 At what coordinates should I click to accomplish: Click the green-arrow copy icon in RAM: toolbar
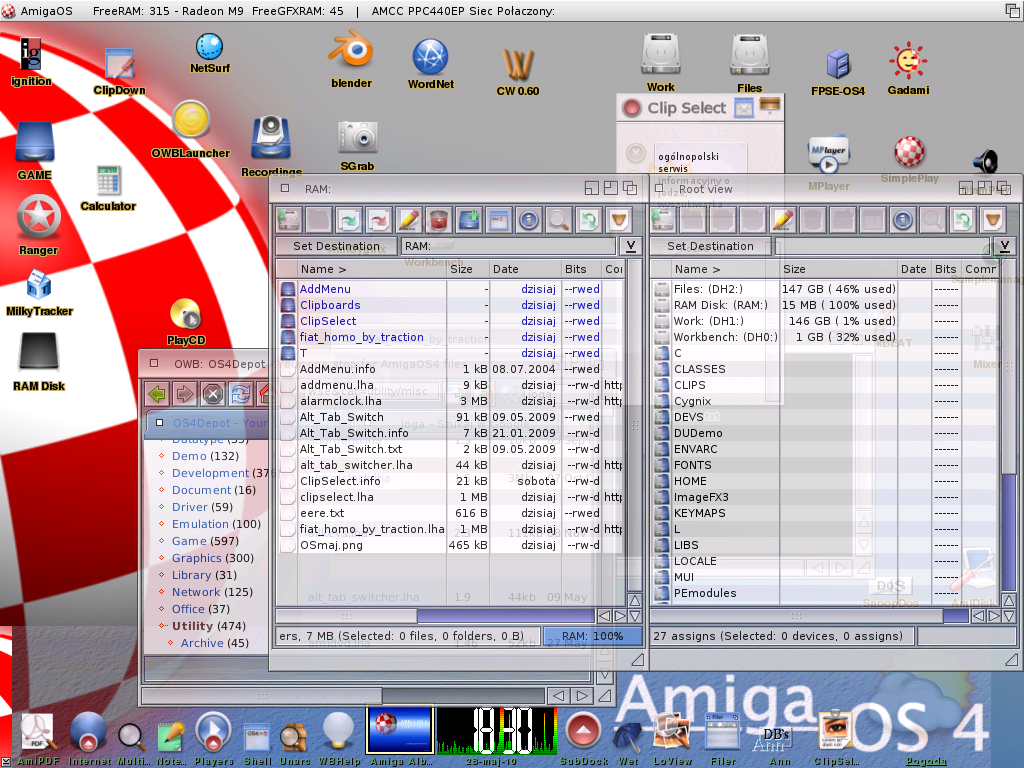coord(349,220)
